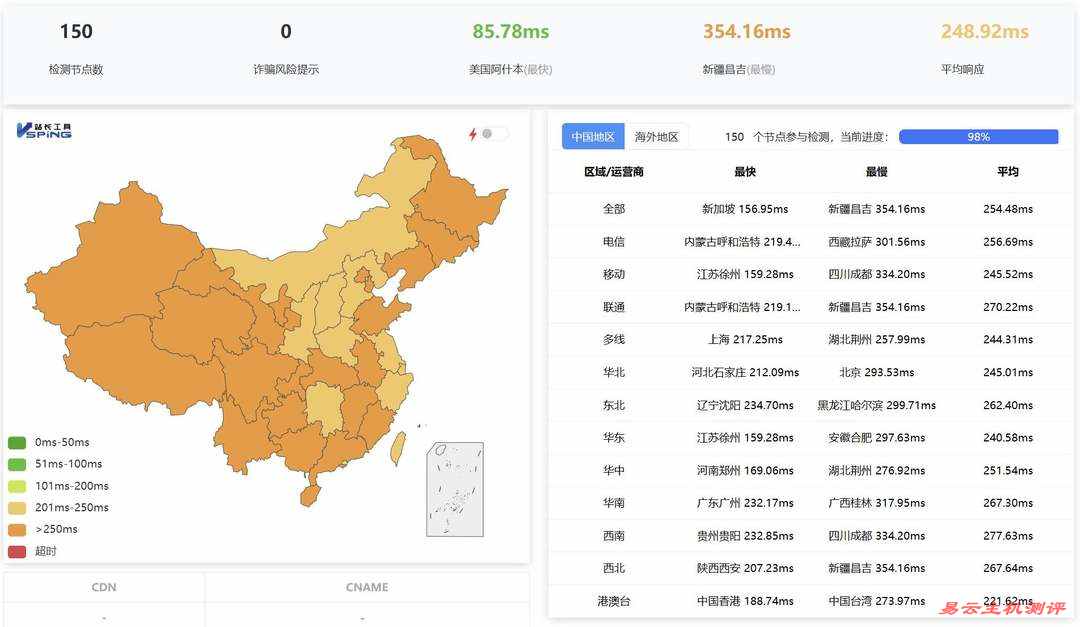Click the SPING webmaster tools logo
The image size is (1080, 627).
click(x=44, y=130)
